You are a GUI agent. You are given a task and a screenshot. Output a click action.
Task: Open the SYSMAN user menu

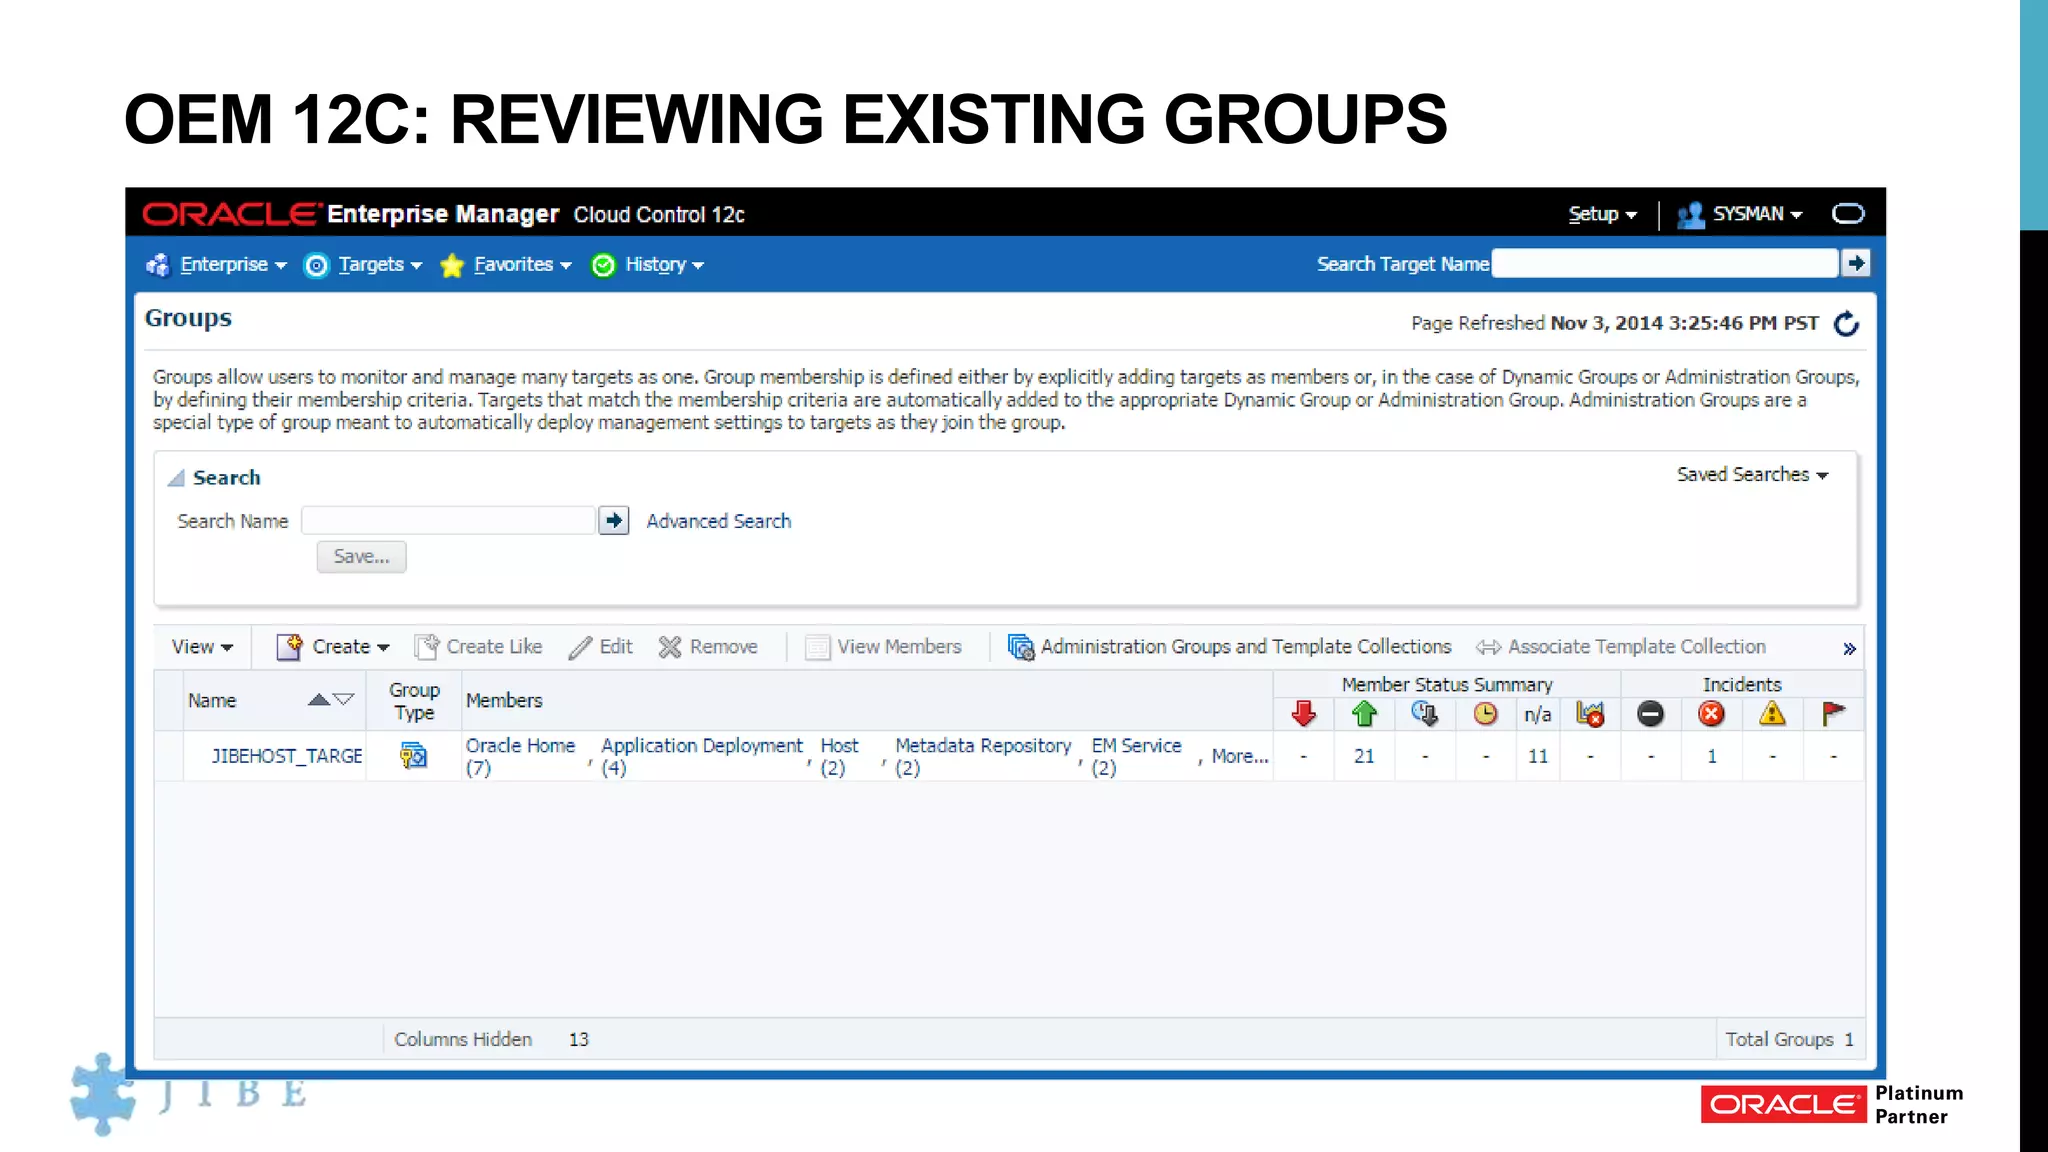coord(1757,214)
